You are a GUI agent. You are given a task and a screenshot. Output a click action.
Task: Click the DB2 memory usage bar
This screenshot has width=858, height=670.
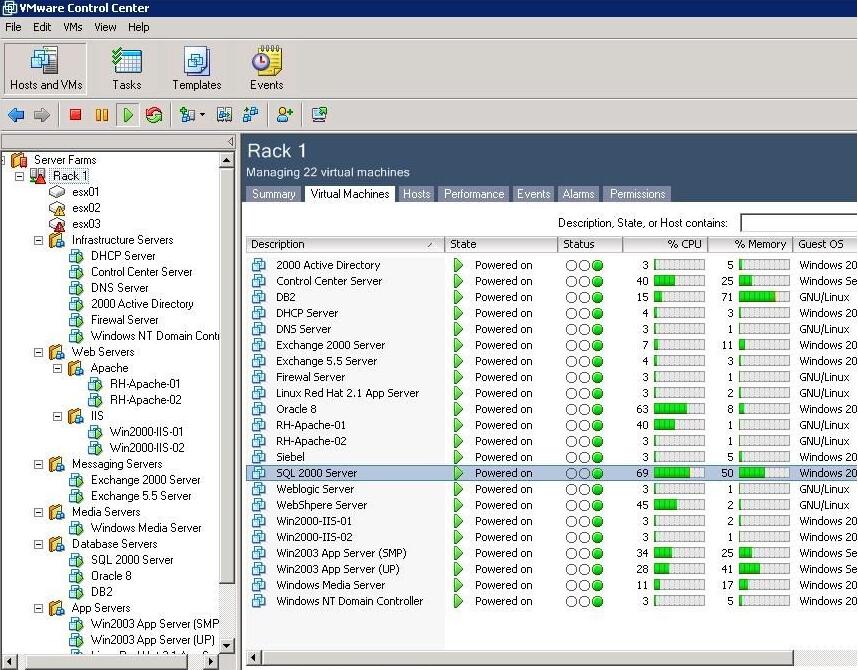point(764,297)
